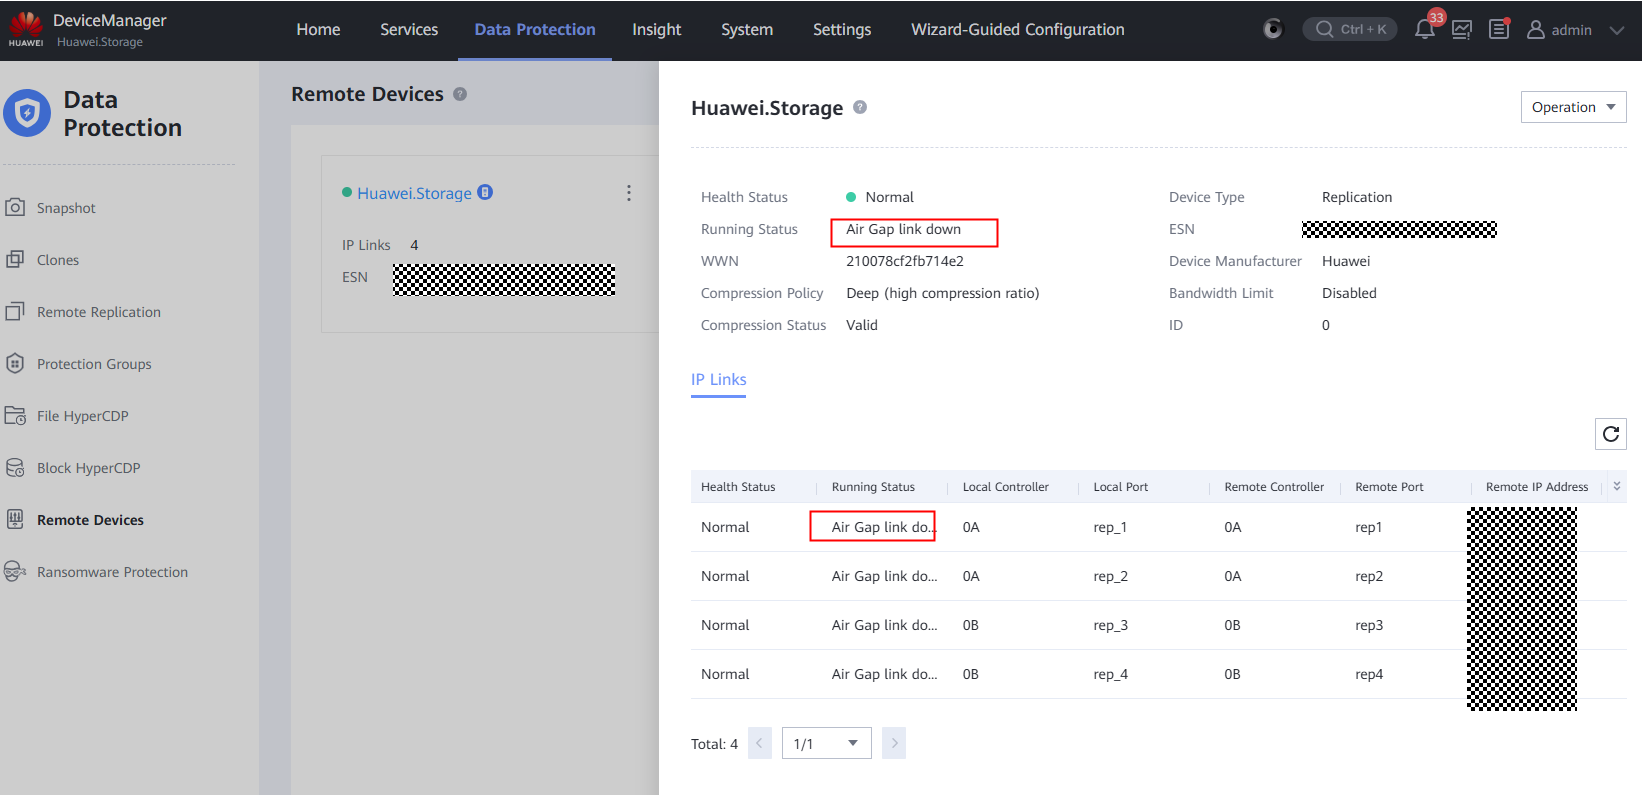Click the admin user profile icon
The image size is (1642, 795).
pos(1536,30)
